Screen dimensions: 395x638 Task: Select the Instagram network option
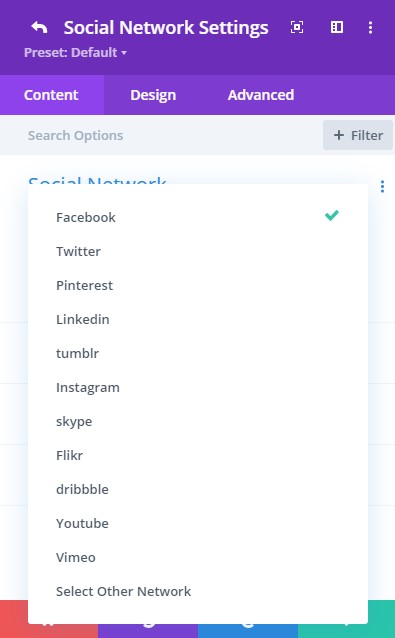click(198, 387)
